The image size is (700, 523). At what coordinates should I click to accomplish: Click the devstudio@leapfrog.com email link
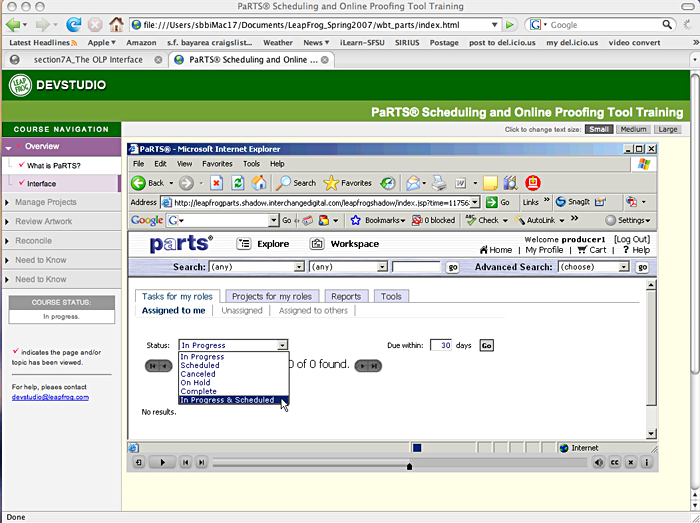[50, 397]
